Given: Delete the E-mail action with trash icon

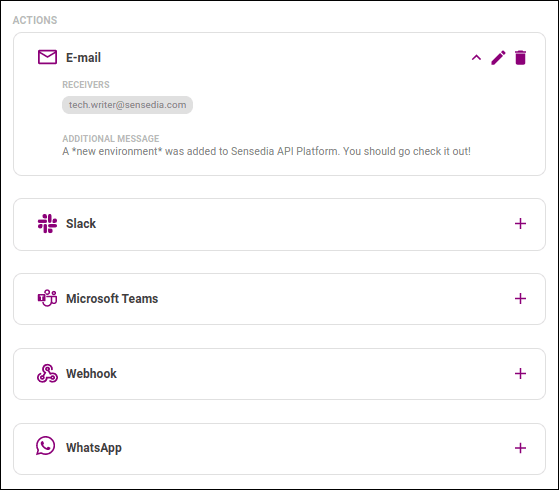Looking at the screenshot, I should click(520, 58).
